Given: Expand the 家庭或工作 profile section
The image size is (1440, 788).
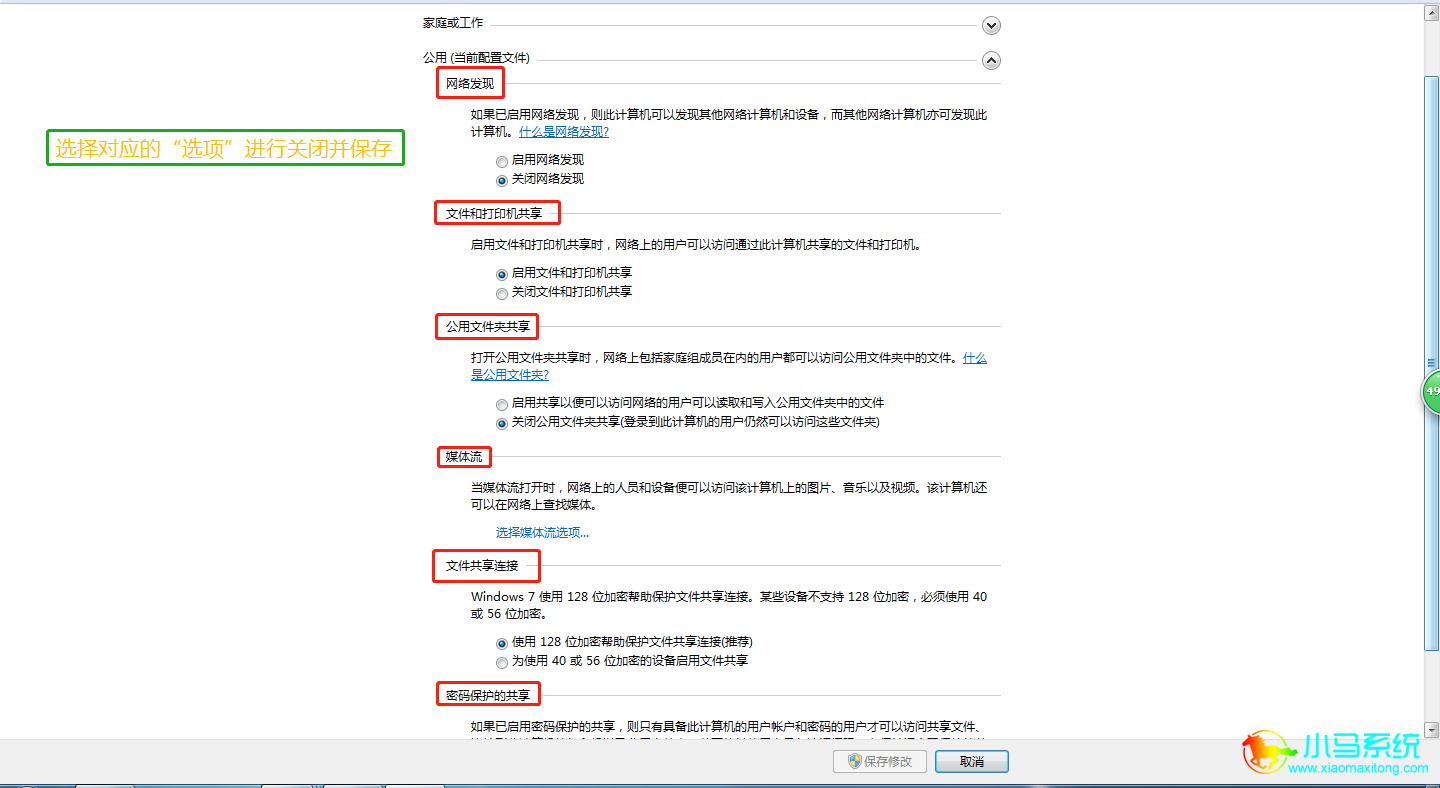Looking at the screenshot, I should 991,26.
